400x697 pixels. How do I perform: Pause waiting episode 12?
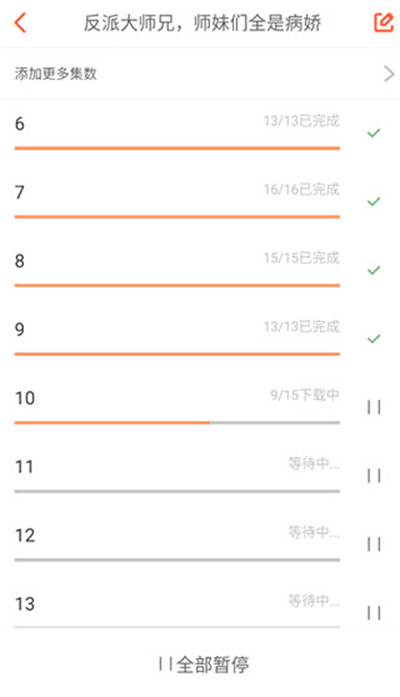tap(374, 544)
